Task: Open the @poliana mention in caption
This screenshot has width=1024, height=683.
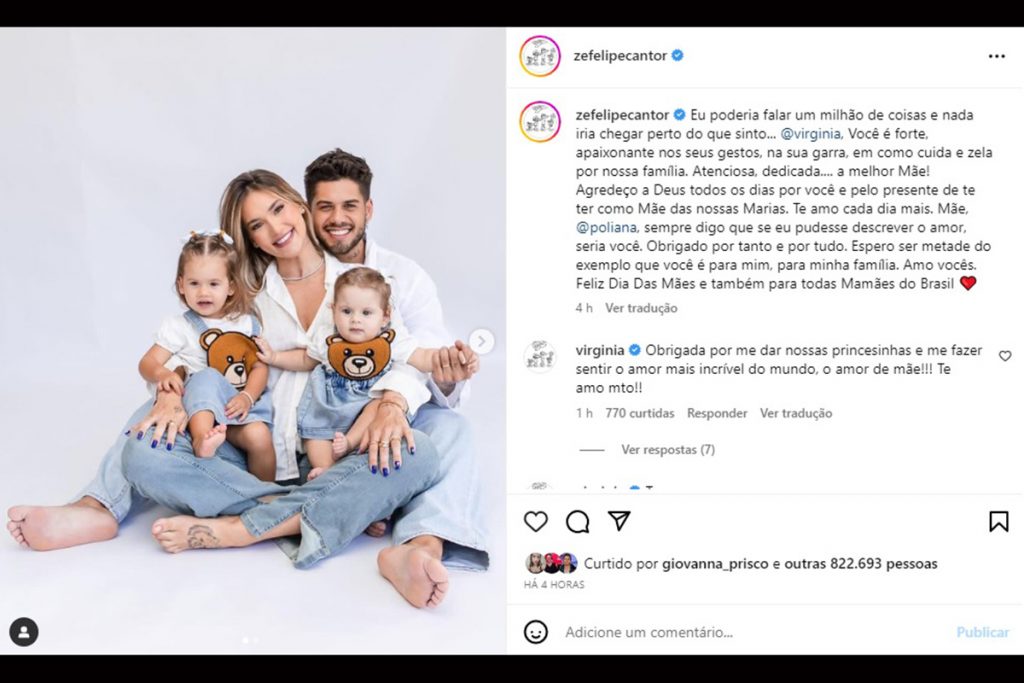Action: tap(606, 228)
